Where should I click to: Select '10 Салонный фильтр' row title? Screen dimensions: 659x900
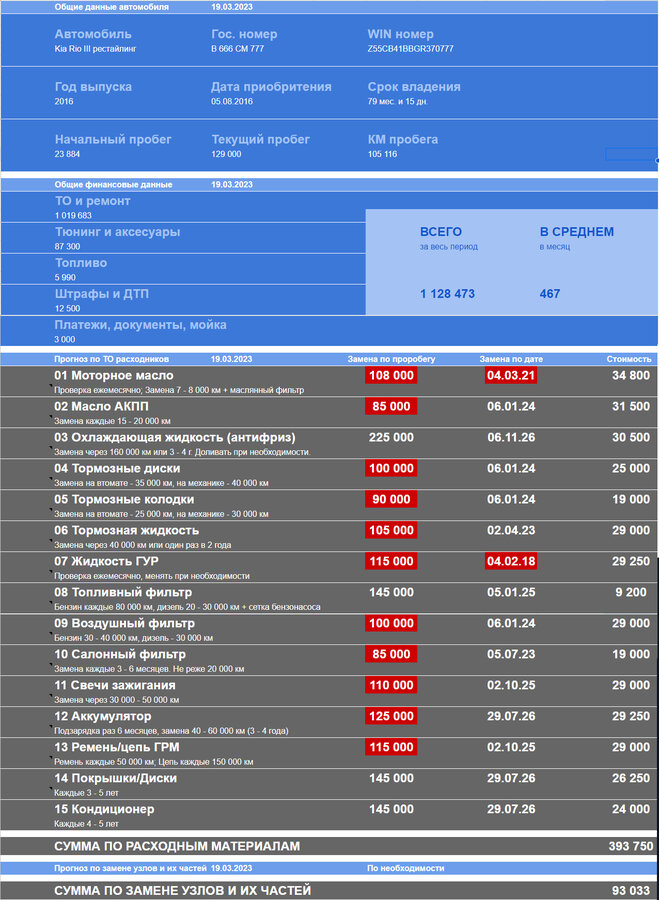[x=120, y=654]
